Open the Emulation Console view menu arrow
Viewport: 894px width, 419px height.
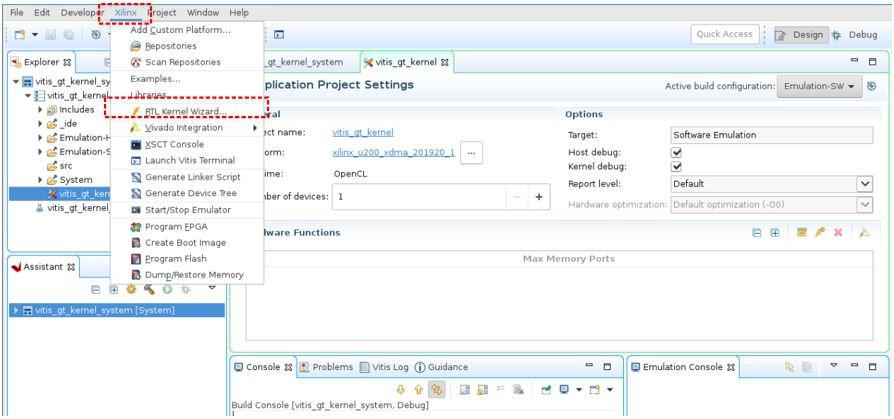834,365
